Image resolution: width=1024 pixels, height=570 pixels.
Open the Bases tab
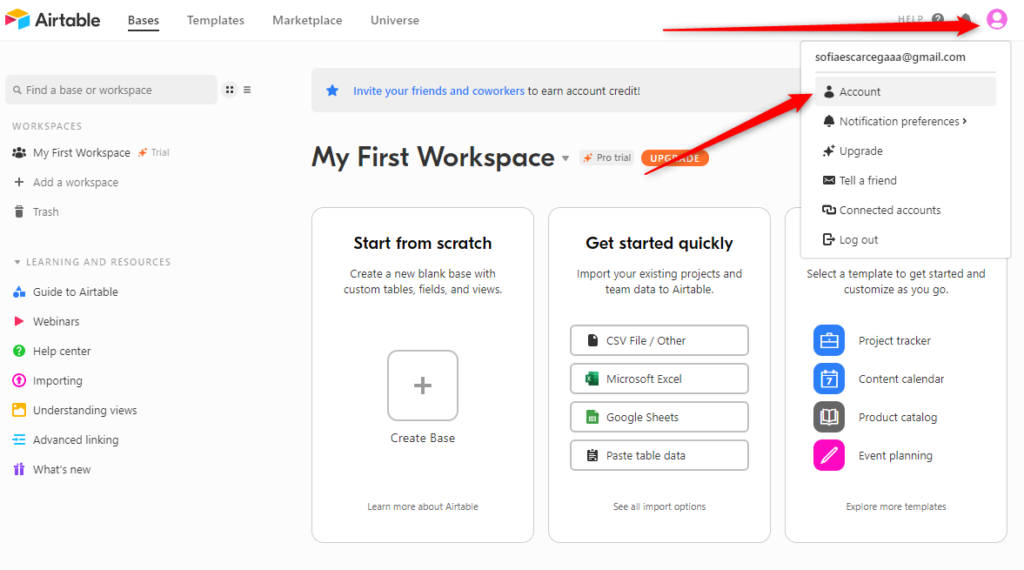pos(143,20)
